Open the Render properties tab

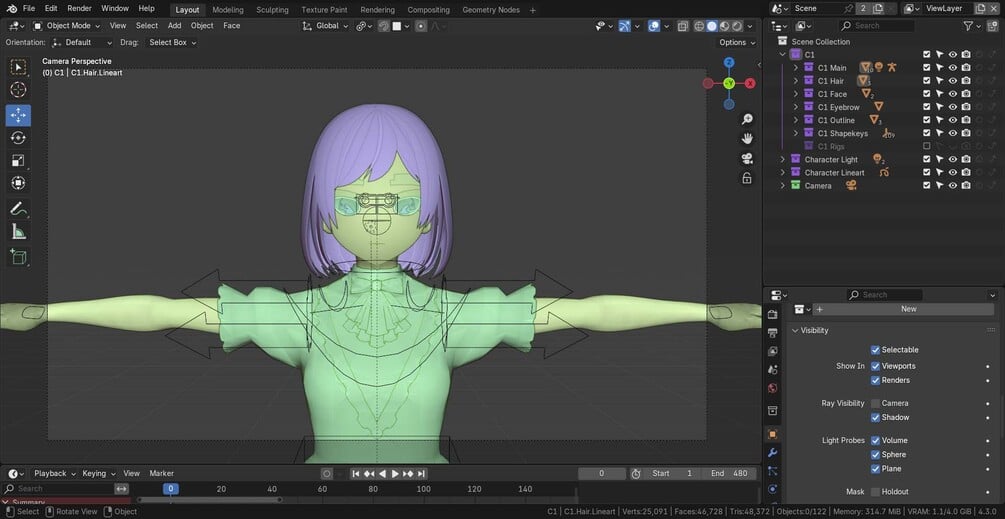click(772, 314)
